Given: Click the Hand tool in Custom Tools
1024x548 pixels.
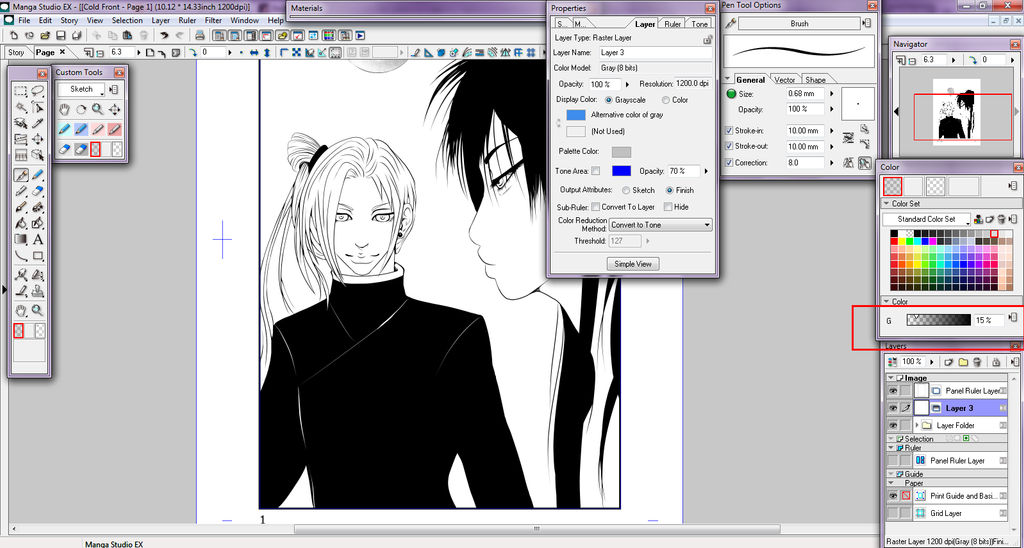Looking at the screenshot, I should (64, 109).
